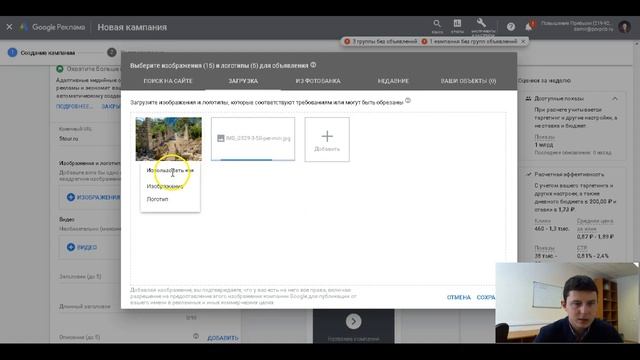The image size is (640, 360).
Task: Switch to 'Ваши объекты (0)' tab
Action: pyautogui.click(x=468, y=81)
